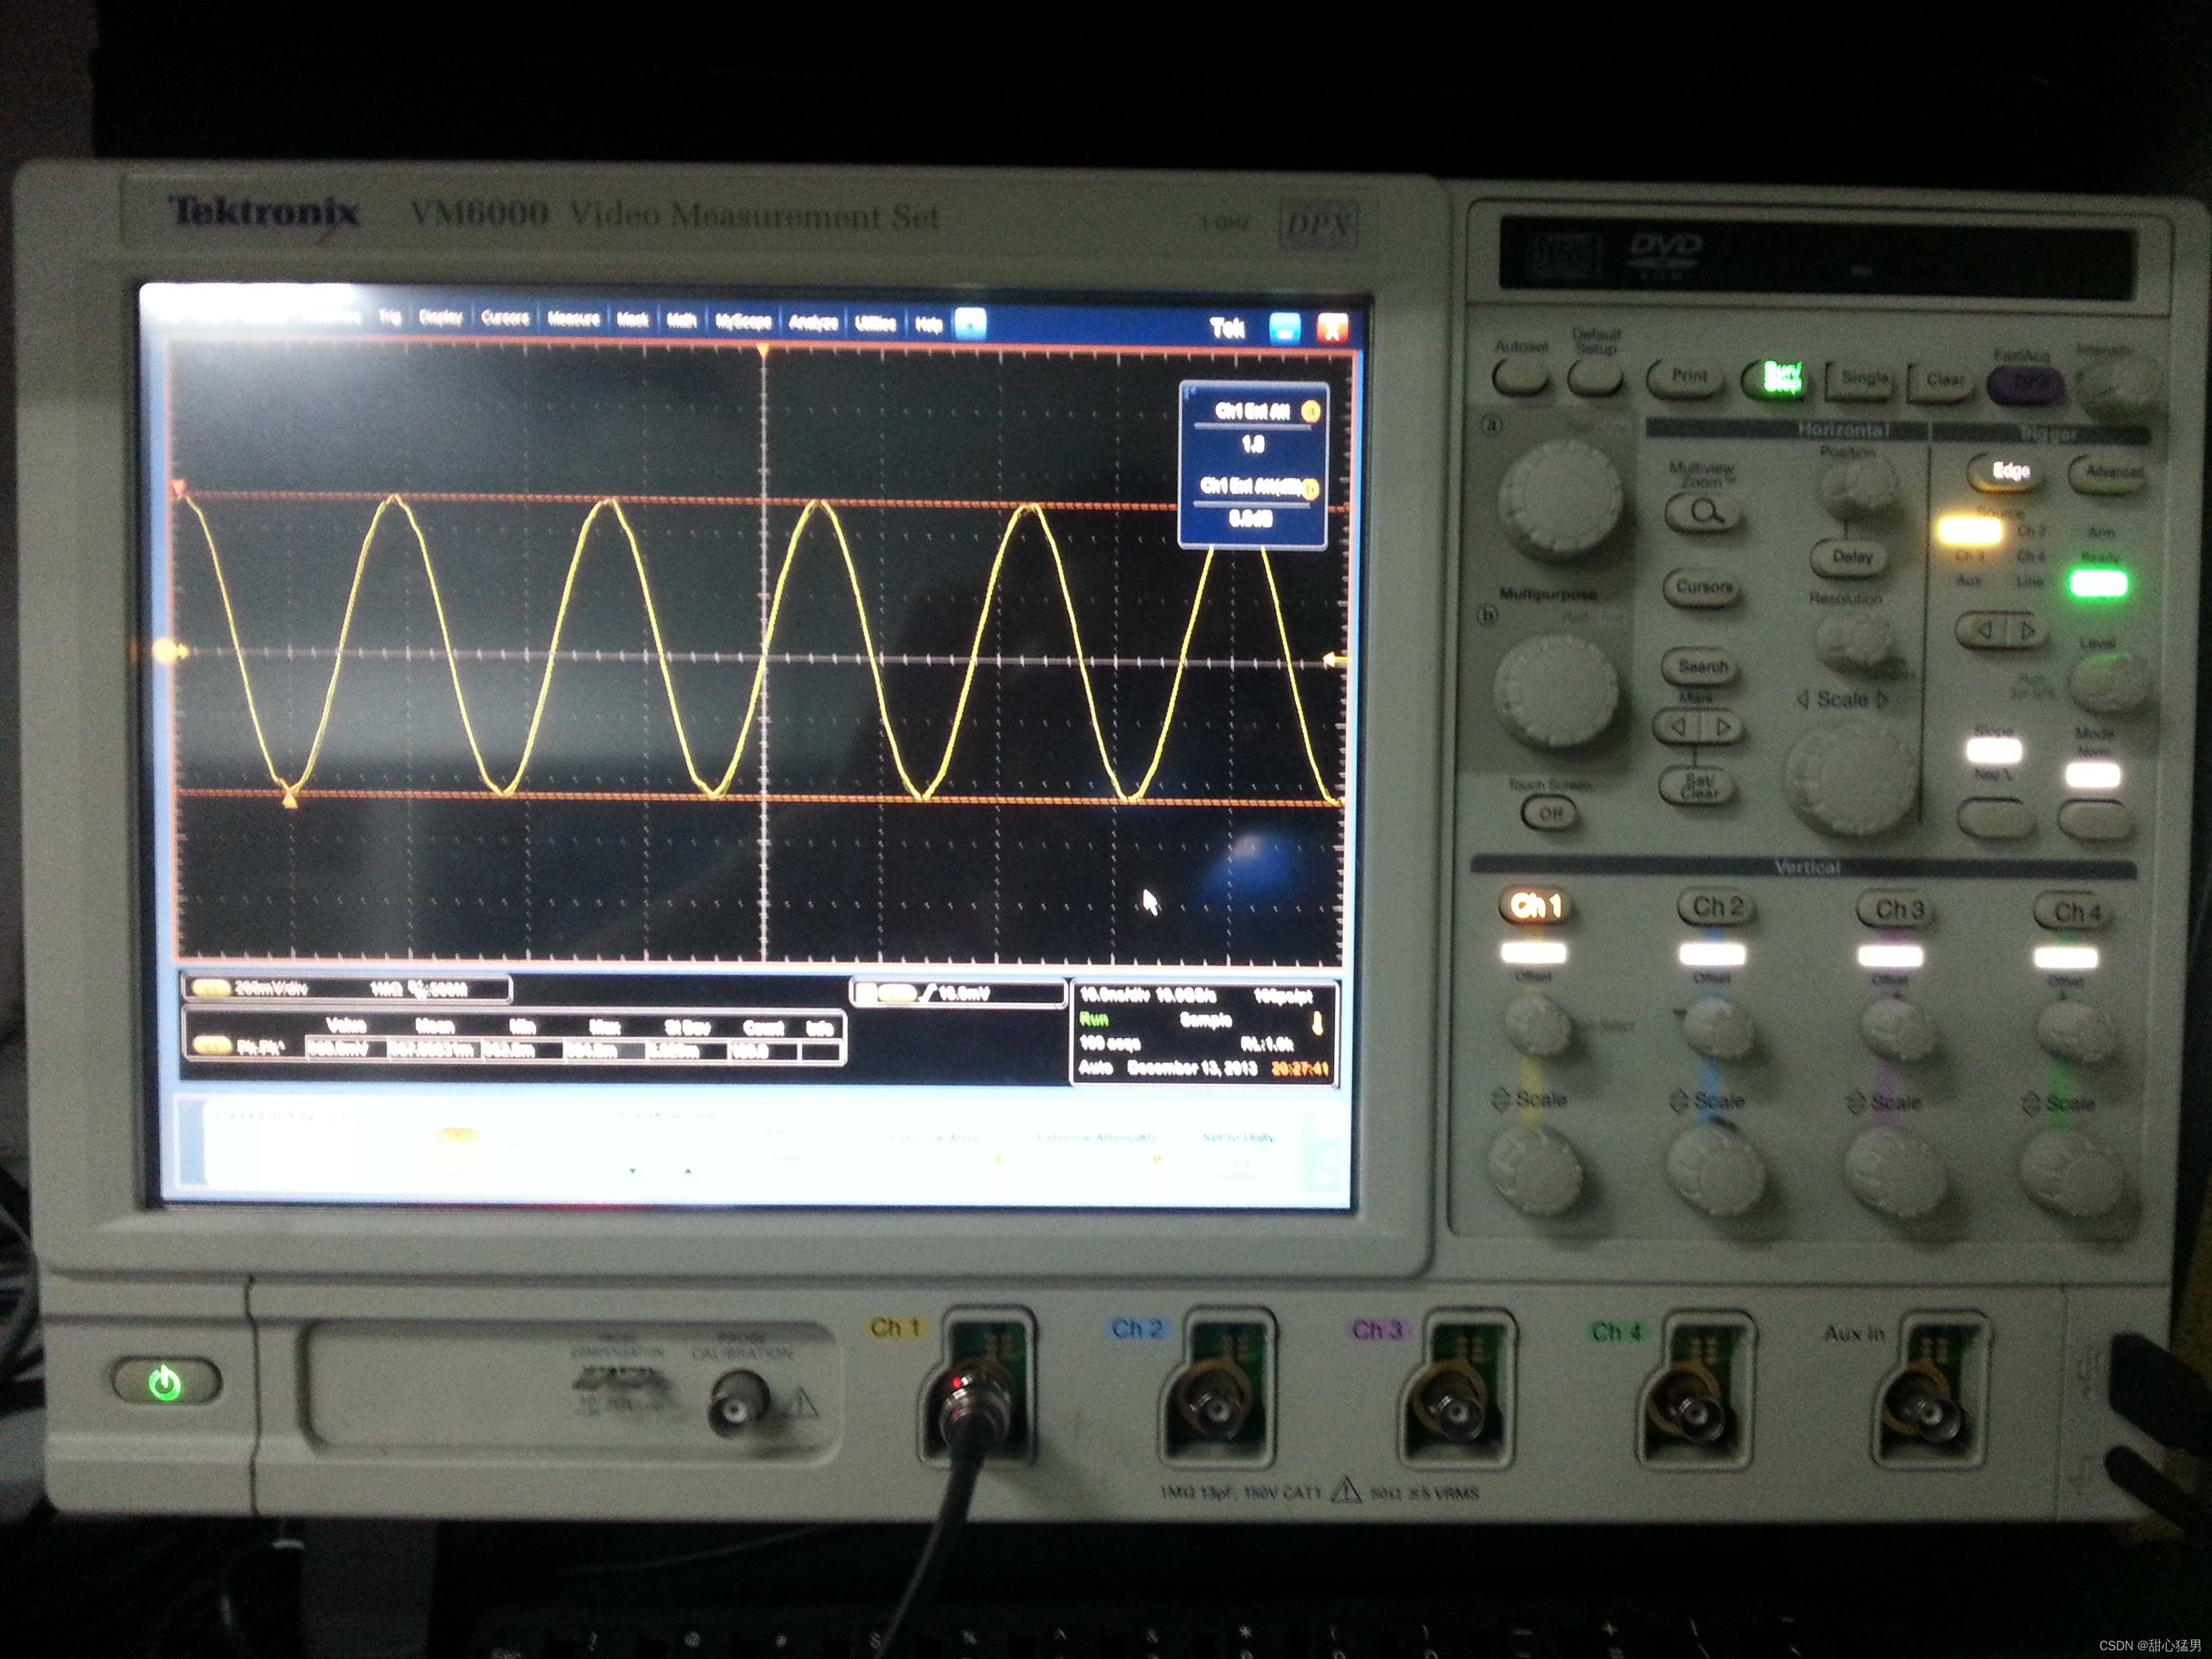Click the knob 'a' badge on Ch1 Ext Att
The width and height of the screenshot is (2212, 1659).
pos(1310,411)
